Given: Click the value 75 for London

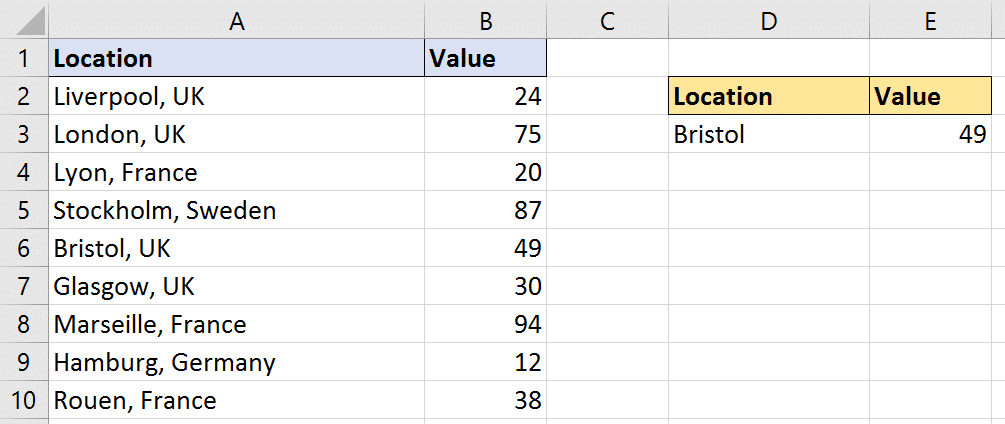Looking at the screenshot, I should (486, 135).
